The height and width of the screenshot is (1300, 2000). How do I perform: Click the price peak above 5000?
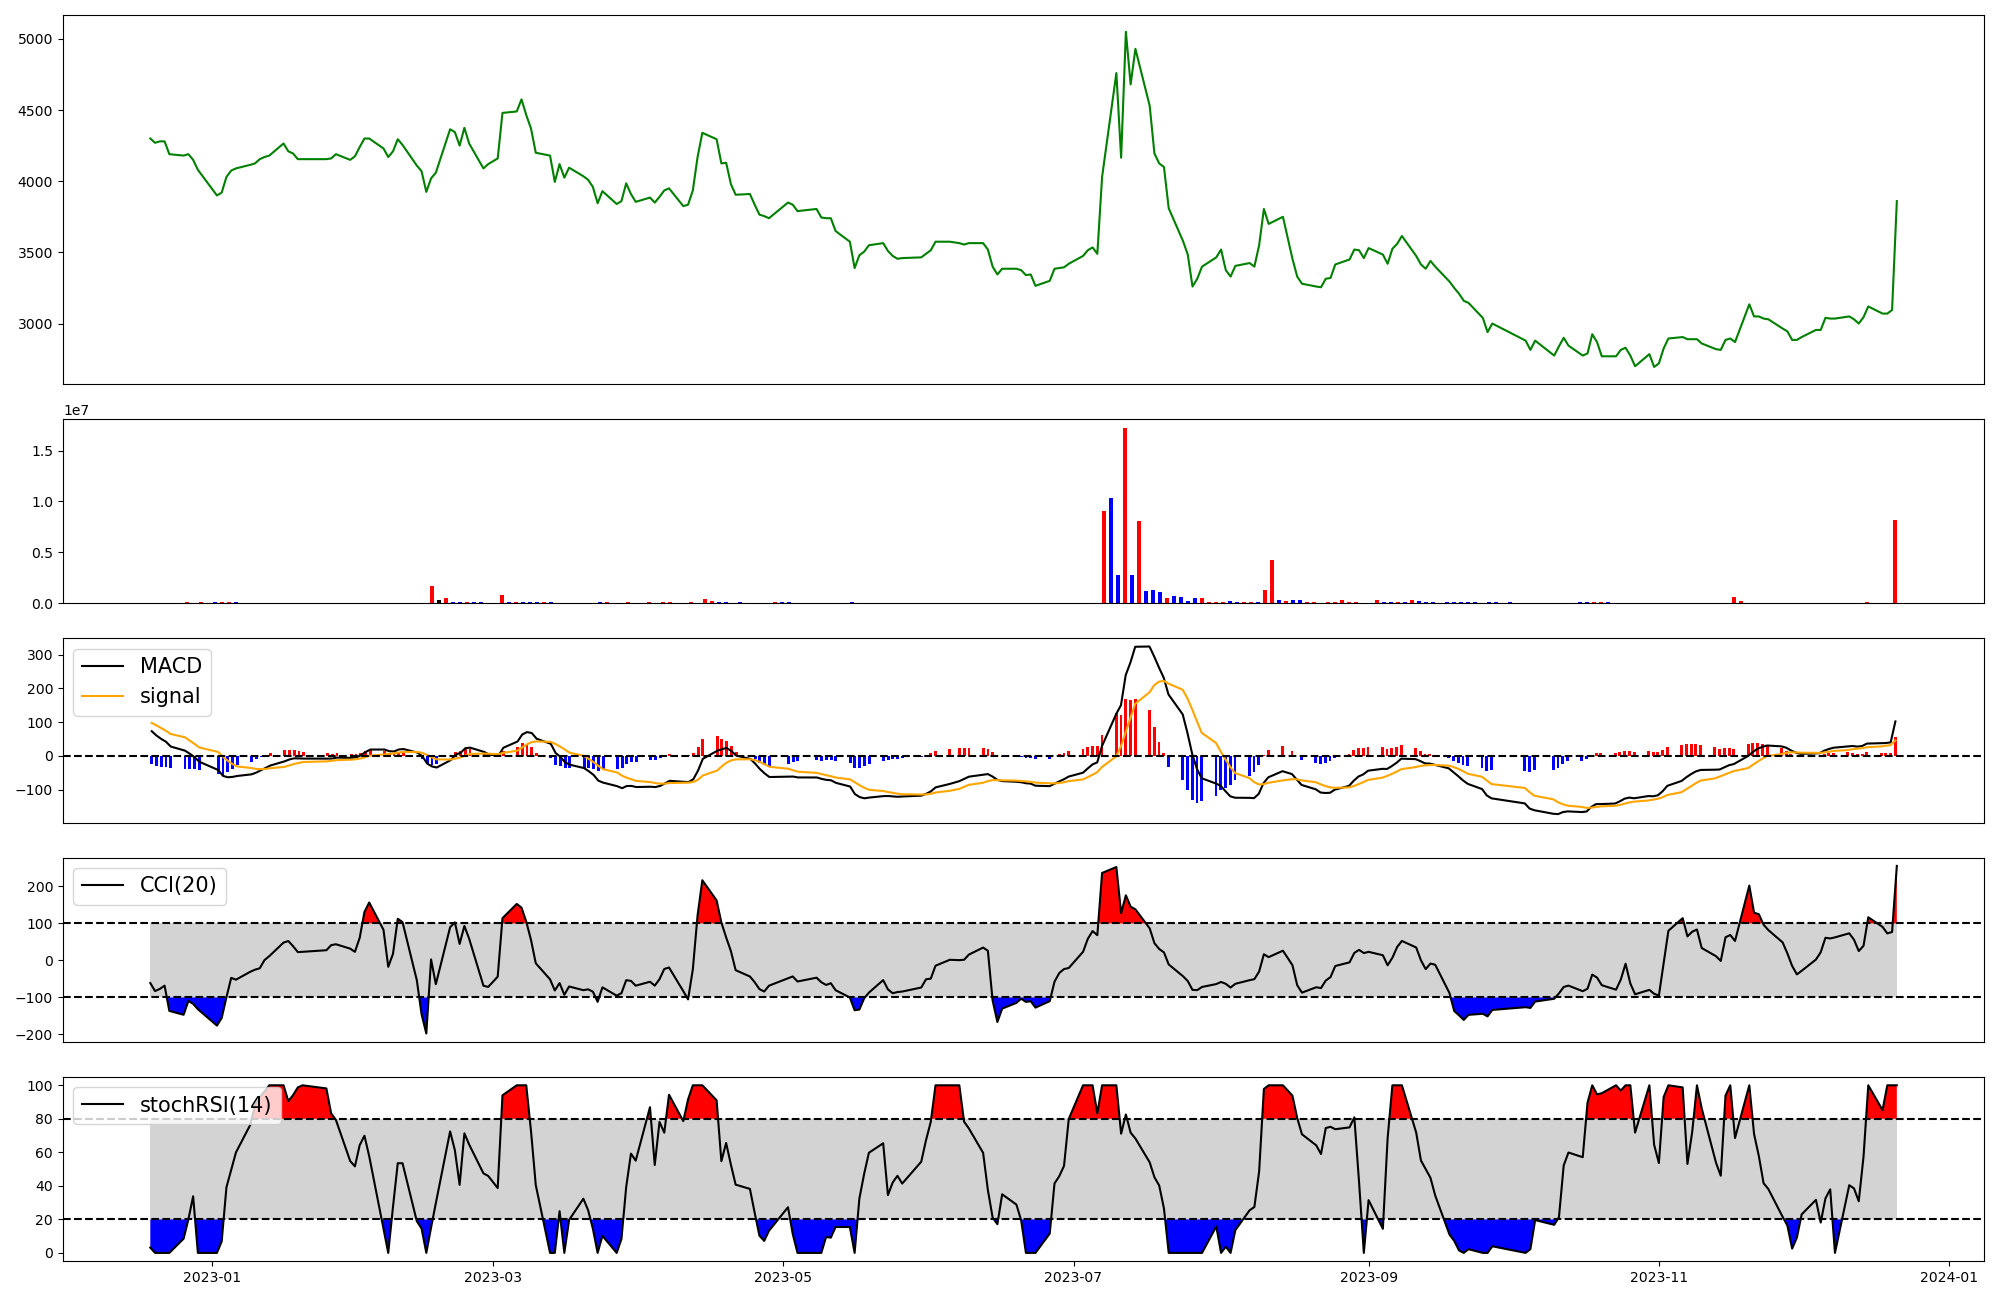pos(1125,33)
